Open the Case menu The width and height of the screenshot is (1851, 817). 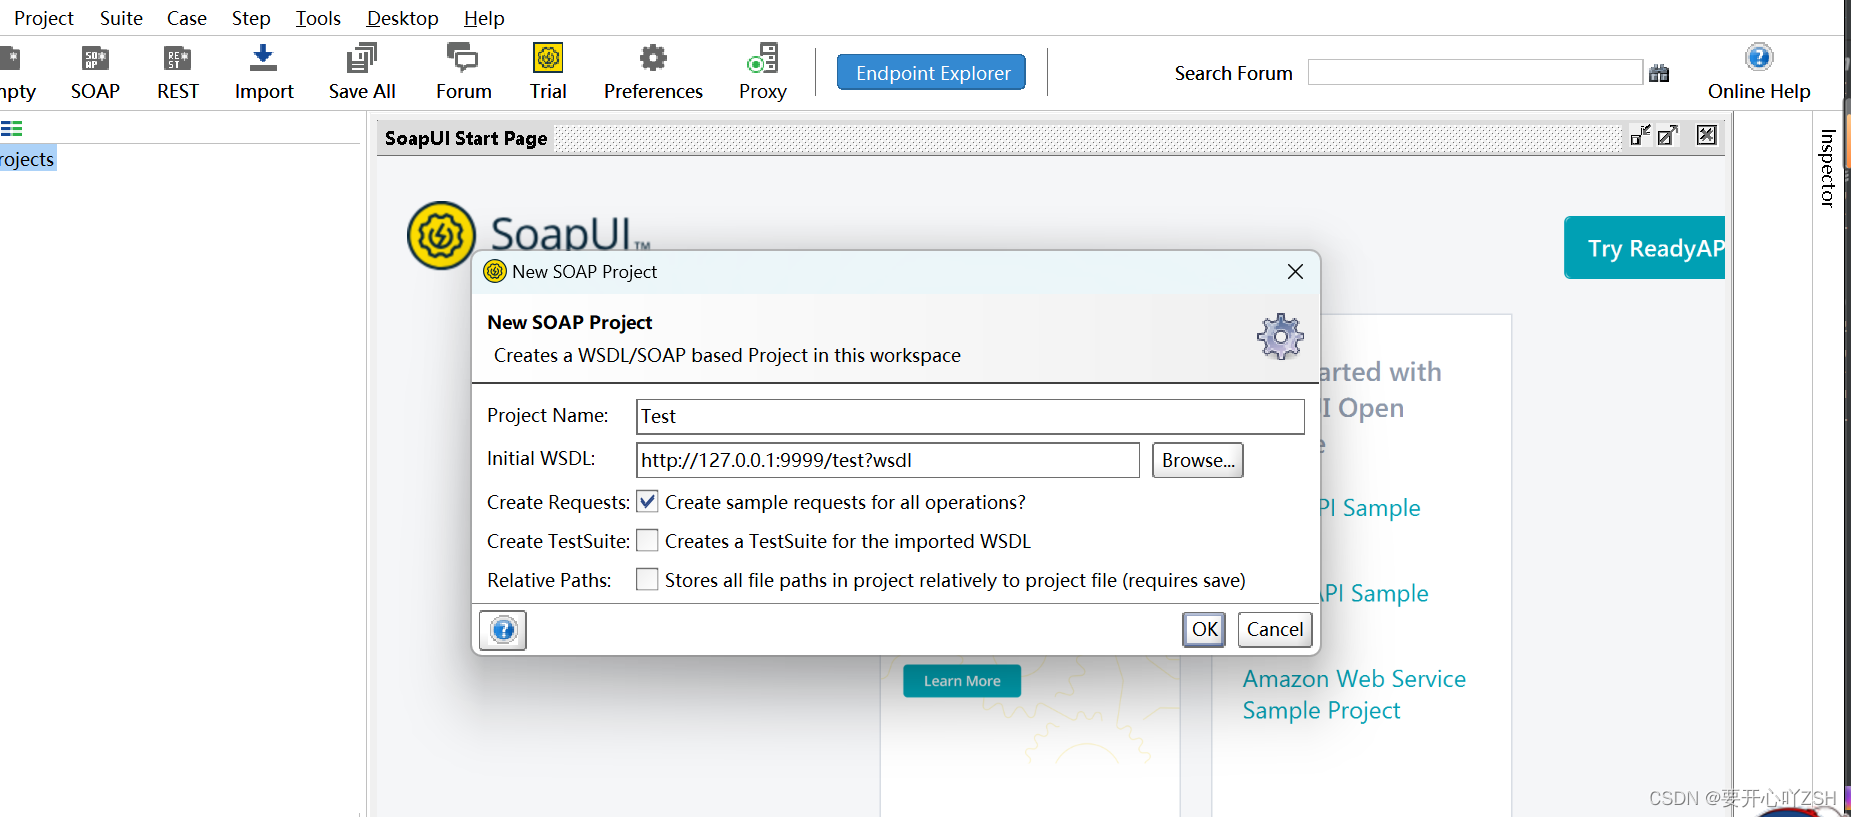[187, 18]
